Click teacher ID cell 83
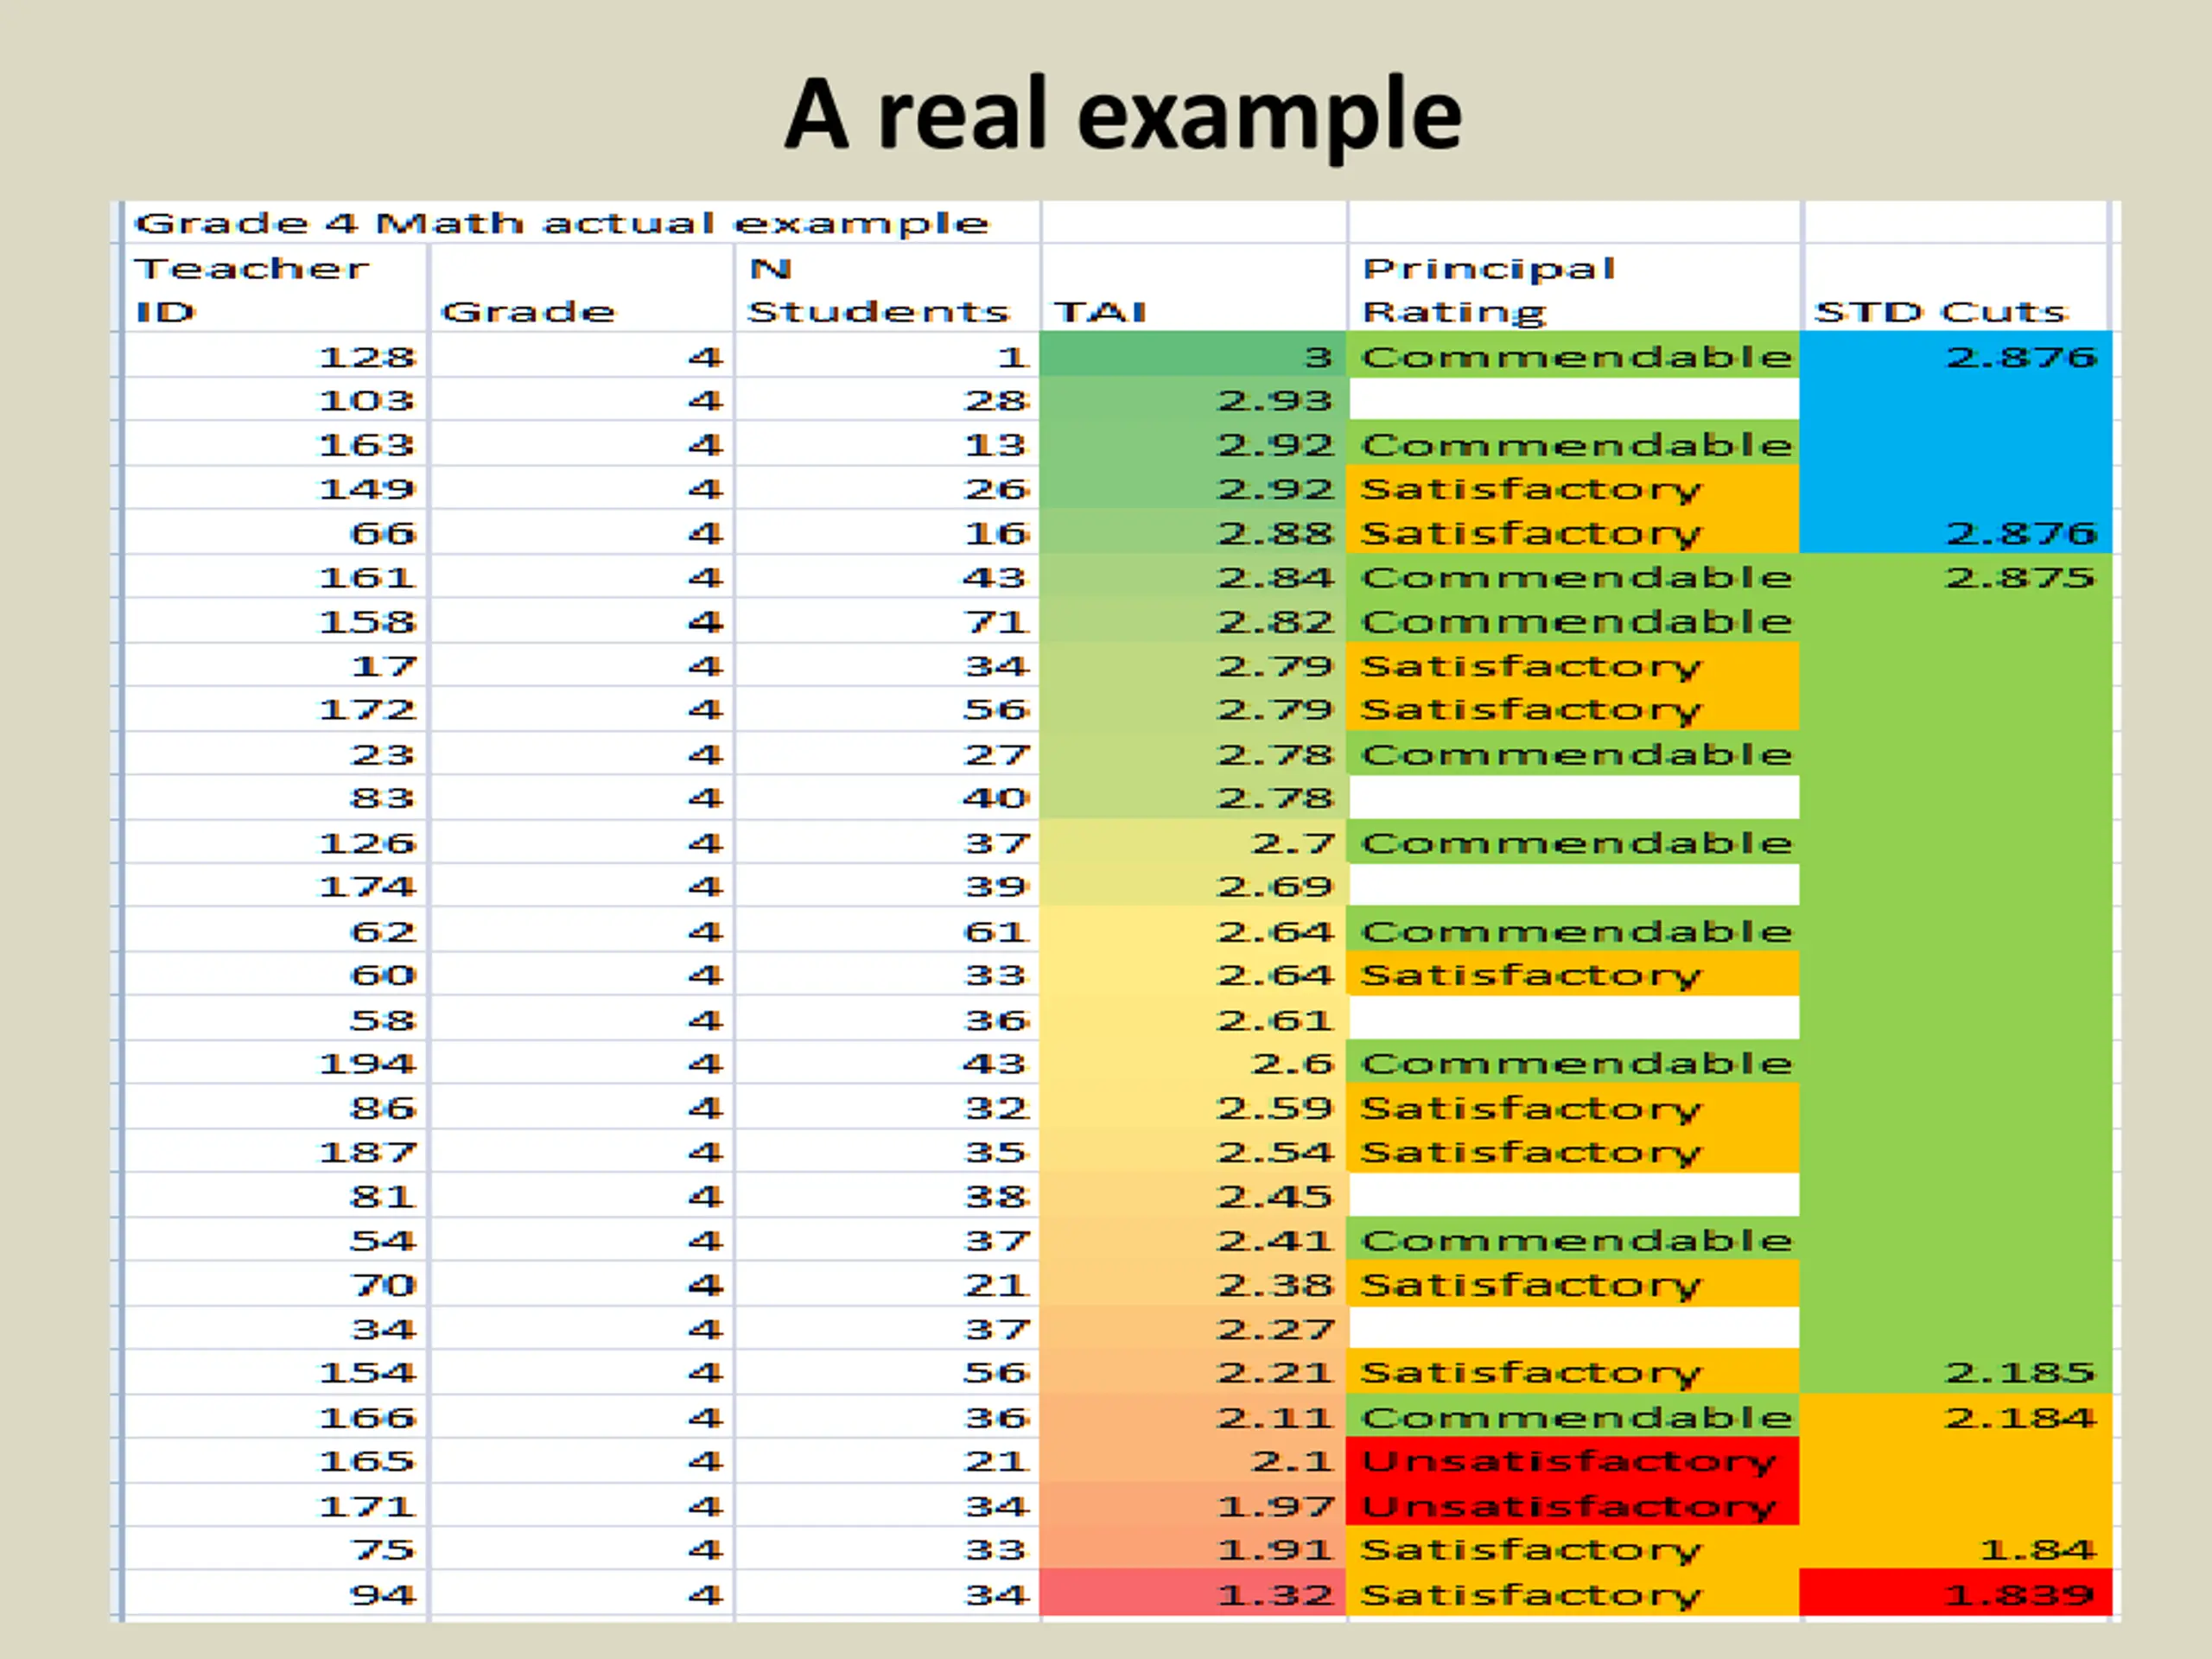 (275, 797)
